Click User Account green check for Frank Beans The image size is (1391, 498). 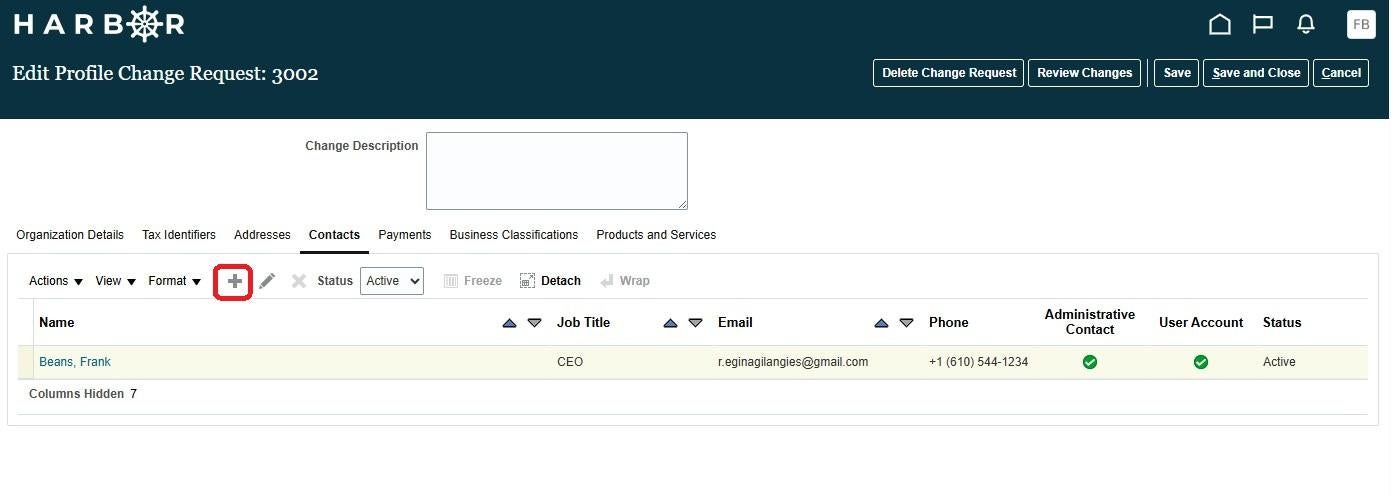1201,362
